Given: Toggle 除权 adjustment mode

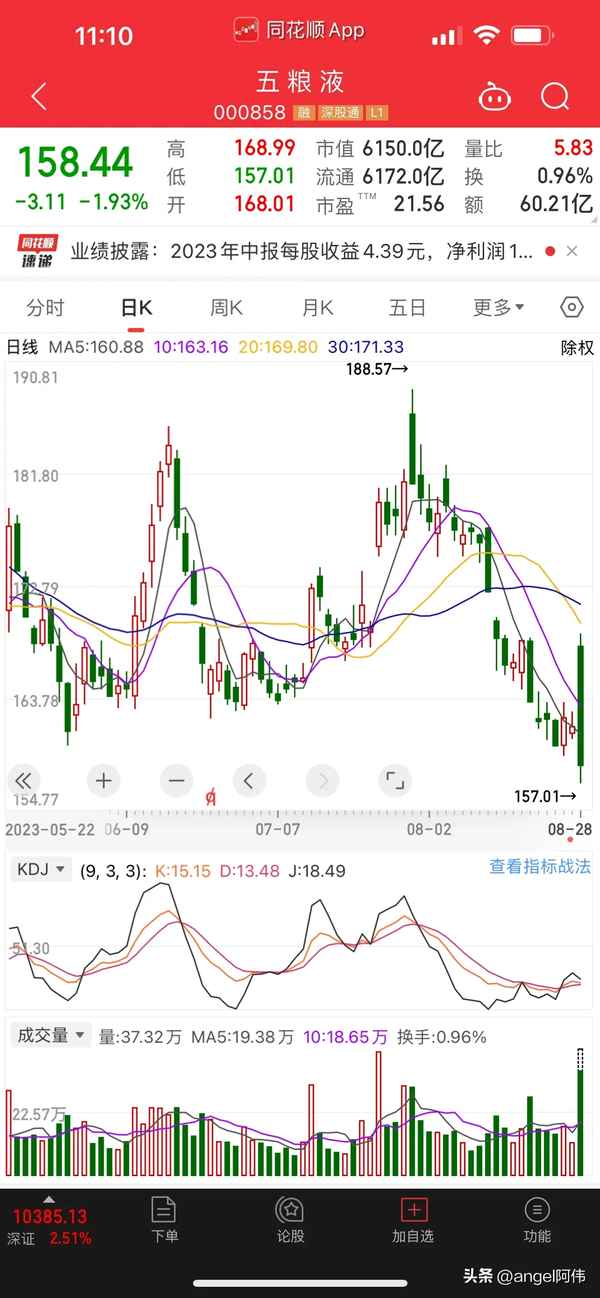Looking at the screenshot, I should click(577, 348).
